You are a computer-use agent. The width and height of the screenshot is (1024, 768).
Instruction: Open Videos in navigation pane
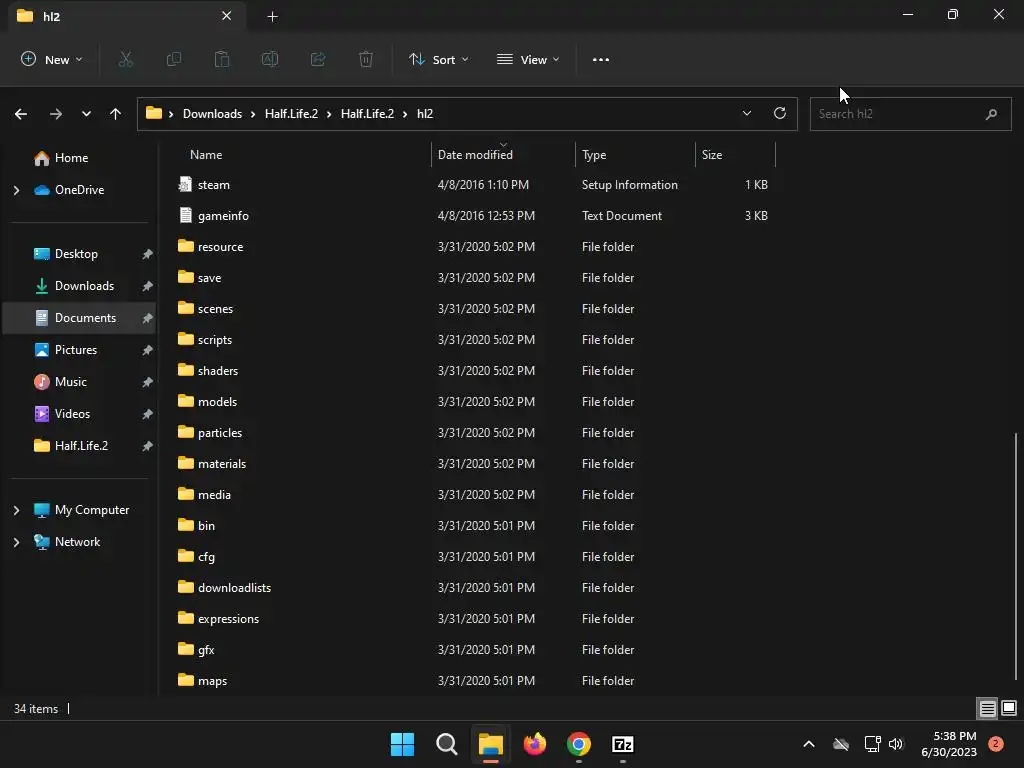point(72,414)
